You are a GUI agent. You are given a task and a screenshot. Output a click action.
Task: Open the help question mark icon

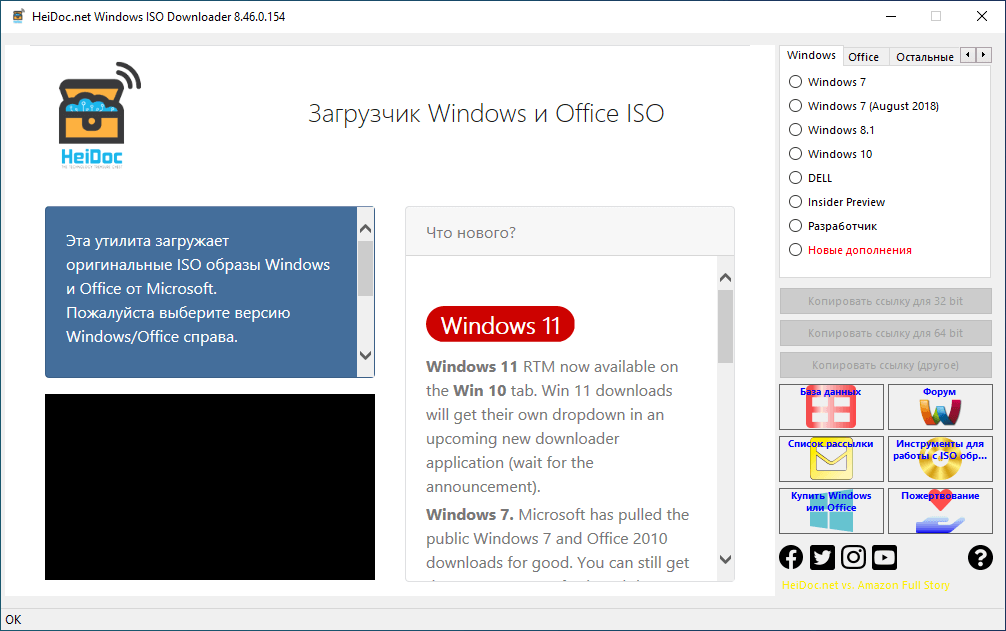(x=979, y=557)
